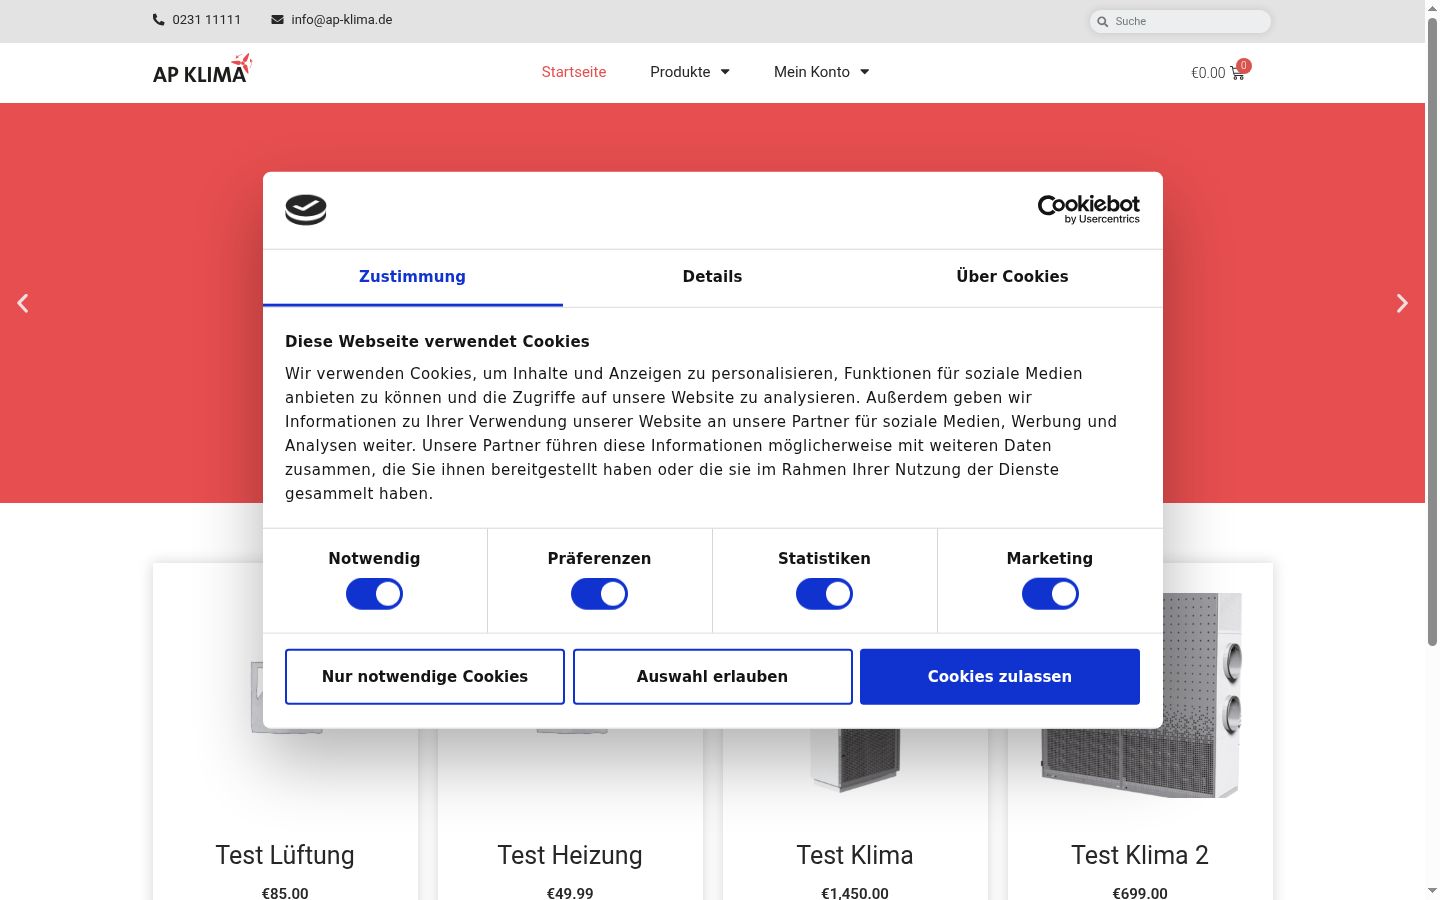The height and width of the screenshot is (900, 1440).
Task: Disable the Präferenzen cookie switch
Action: pyautogui.click(x=599, y=594)
